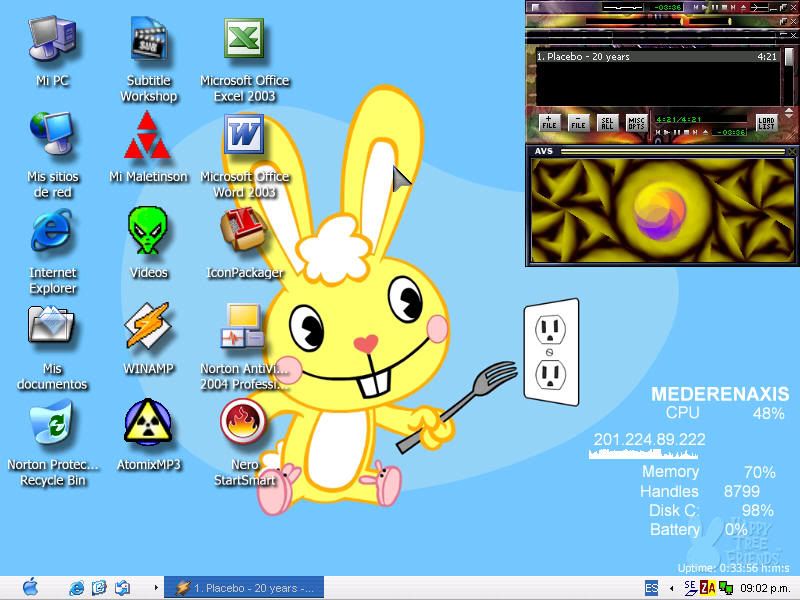Click the SEL ALL playlist button

[608, 122]
